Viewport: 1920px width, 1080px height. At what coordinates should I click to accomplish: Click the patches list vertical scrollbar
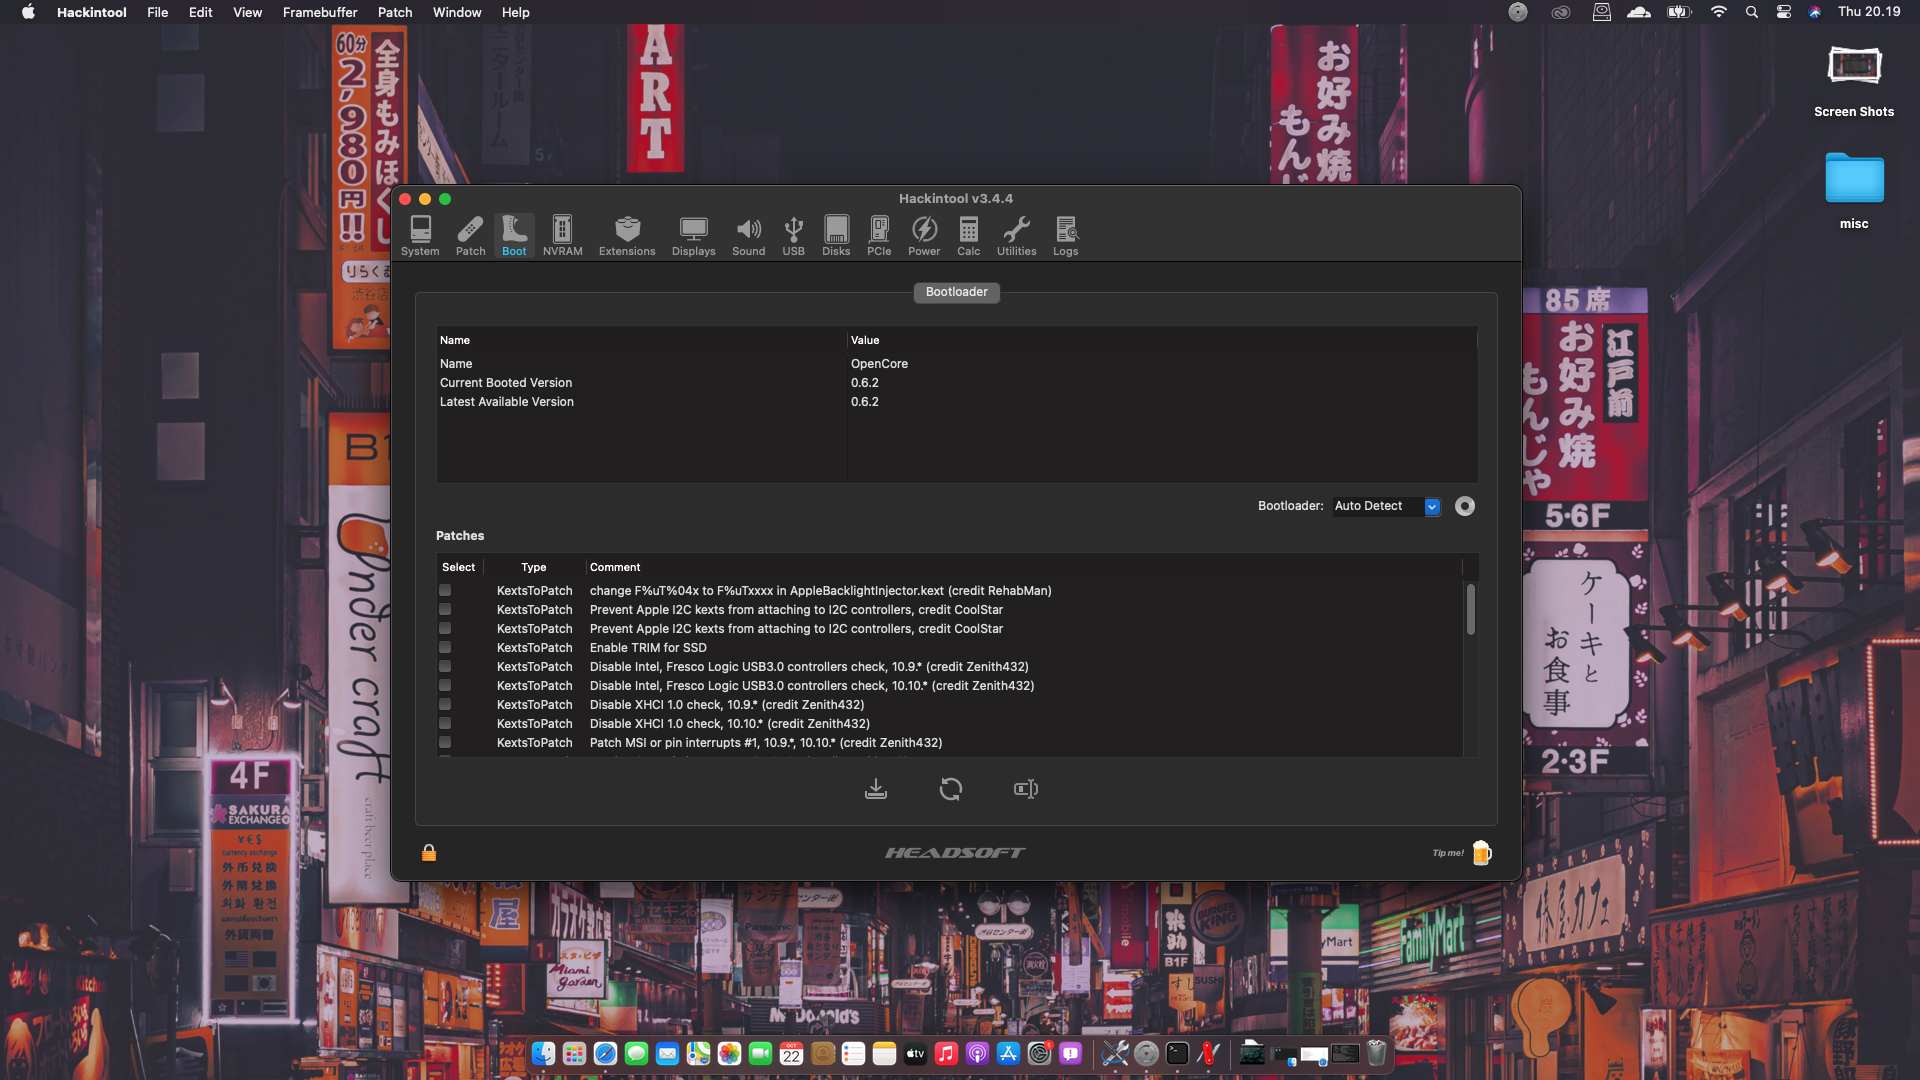(1470, 610)
